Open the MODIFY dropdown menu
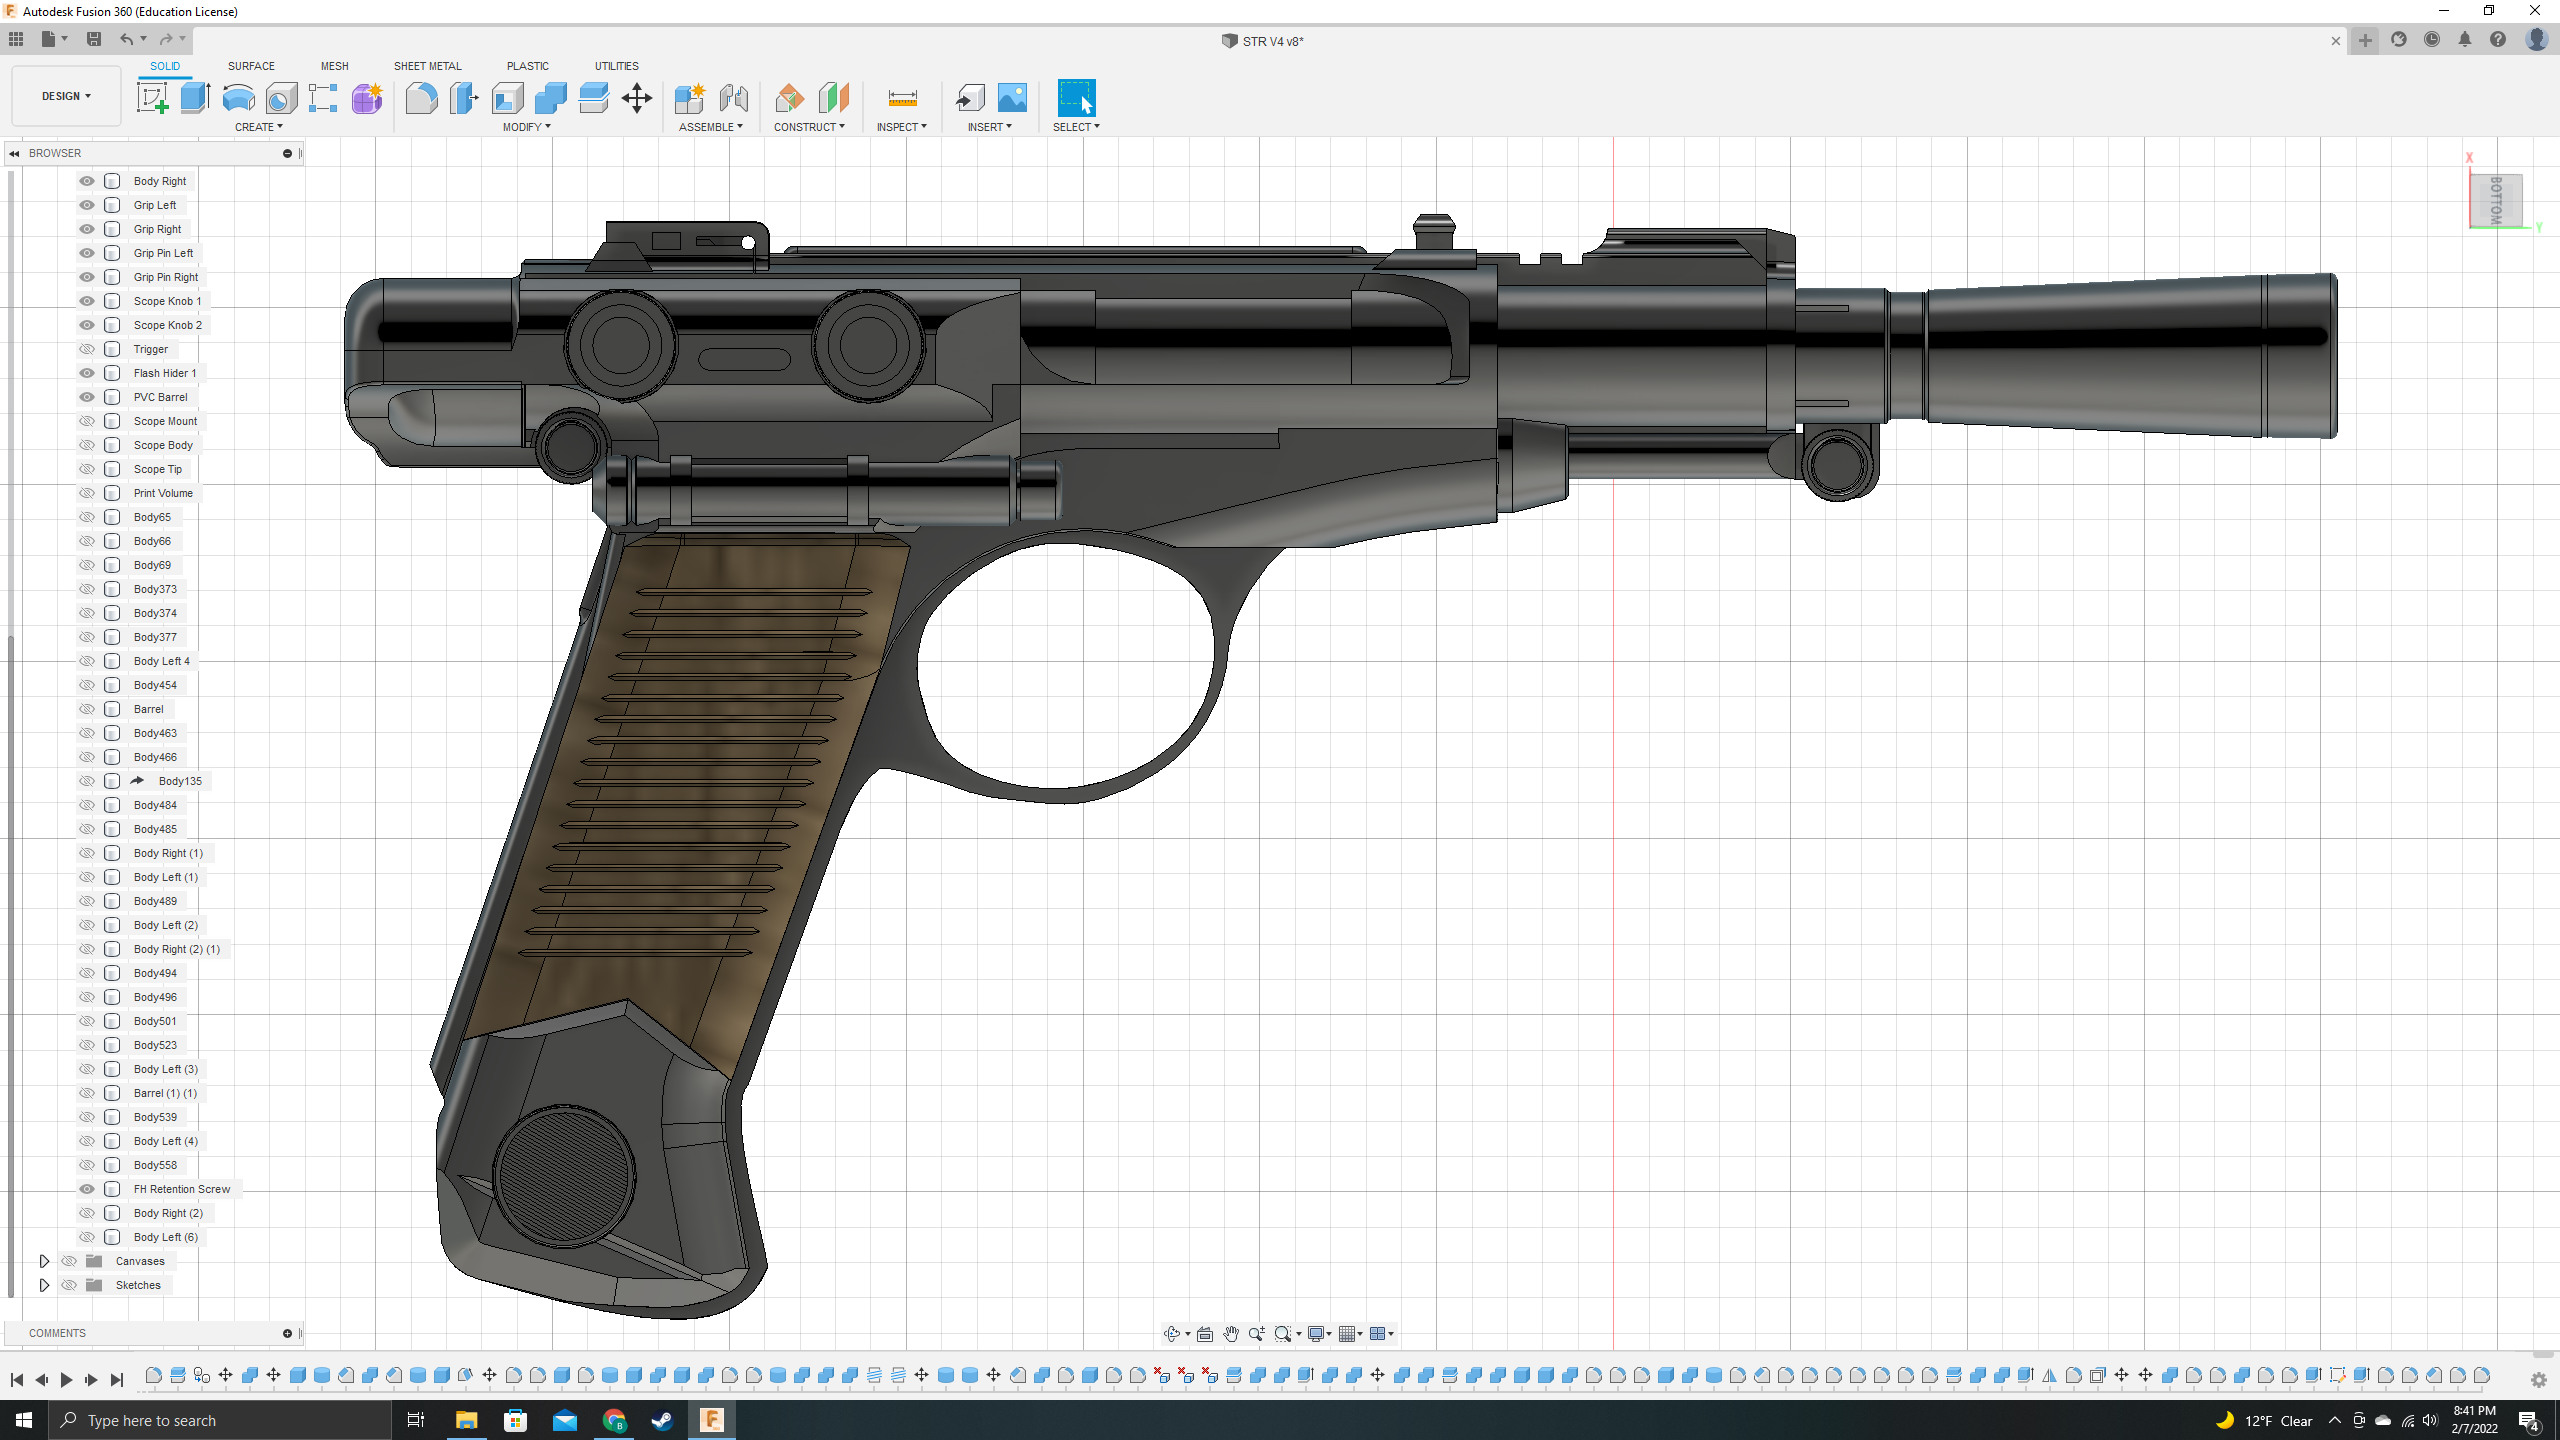Screen dimensions: 2560x1440 coord(526,127)
